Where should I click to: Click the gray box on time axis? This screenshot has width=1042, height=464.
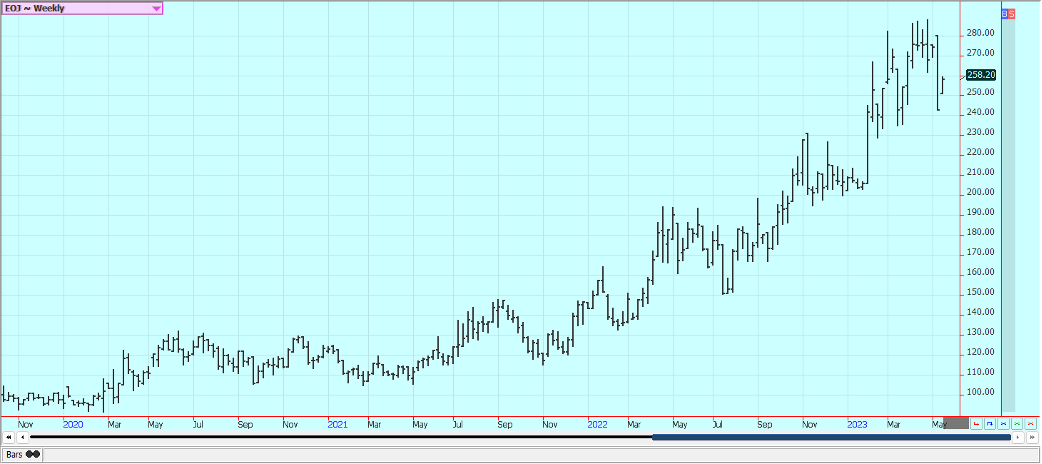click(956, 423)
